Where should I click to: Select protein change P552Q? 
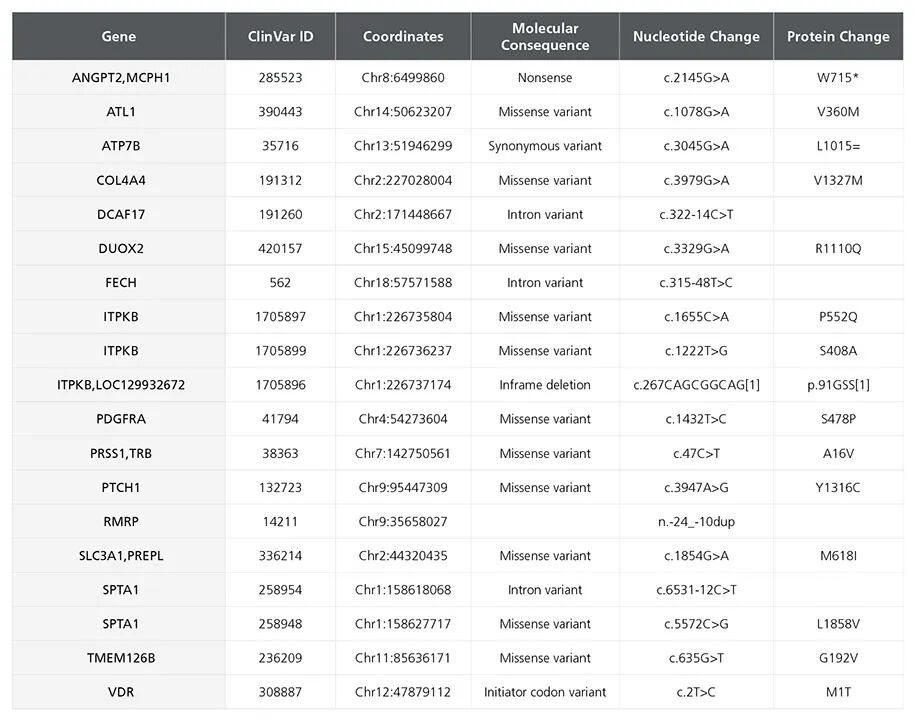coord(838,317)
